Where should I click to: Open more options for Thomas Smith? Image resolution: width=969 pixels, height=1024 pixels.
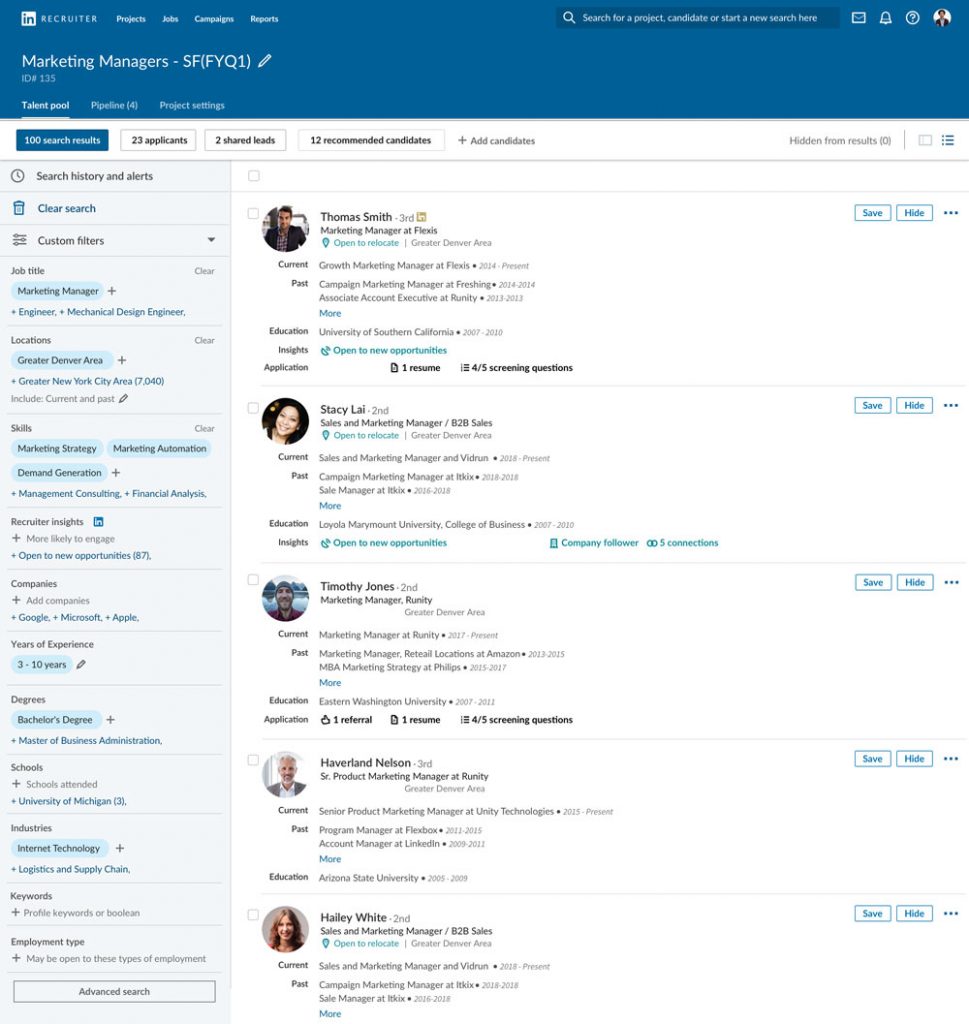(950, 213)
